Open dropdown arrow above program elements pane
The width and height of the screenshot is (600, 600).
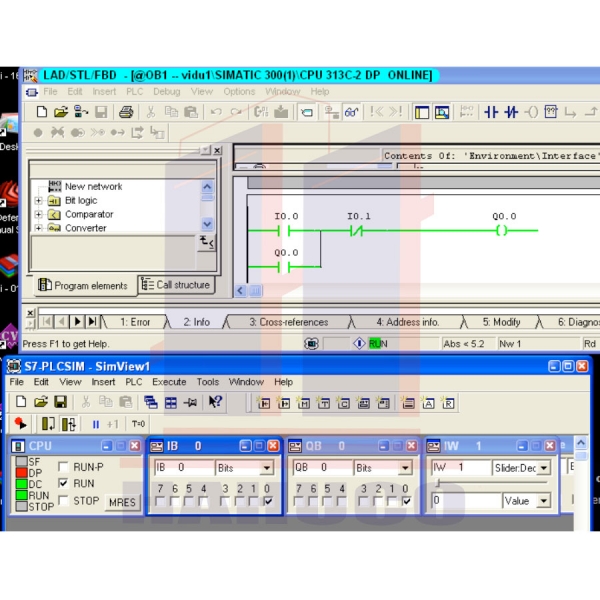pyautogui.click(x=206, y=150)
